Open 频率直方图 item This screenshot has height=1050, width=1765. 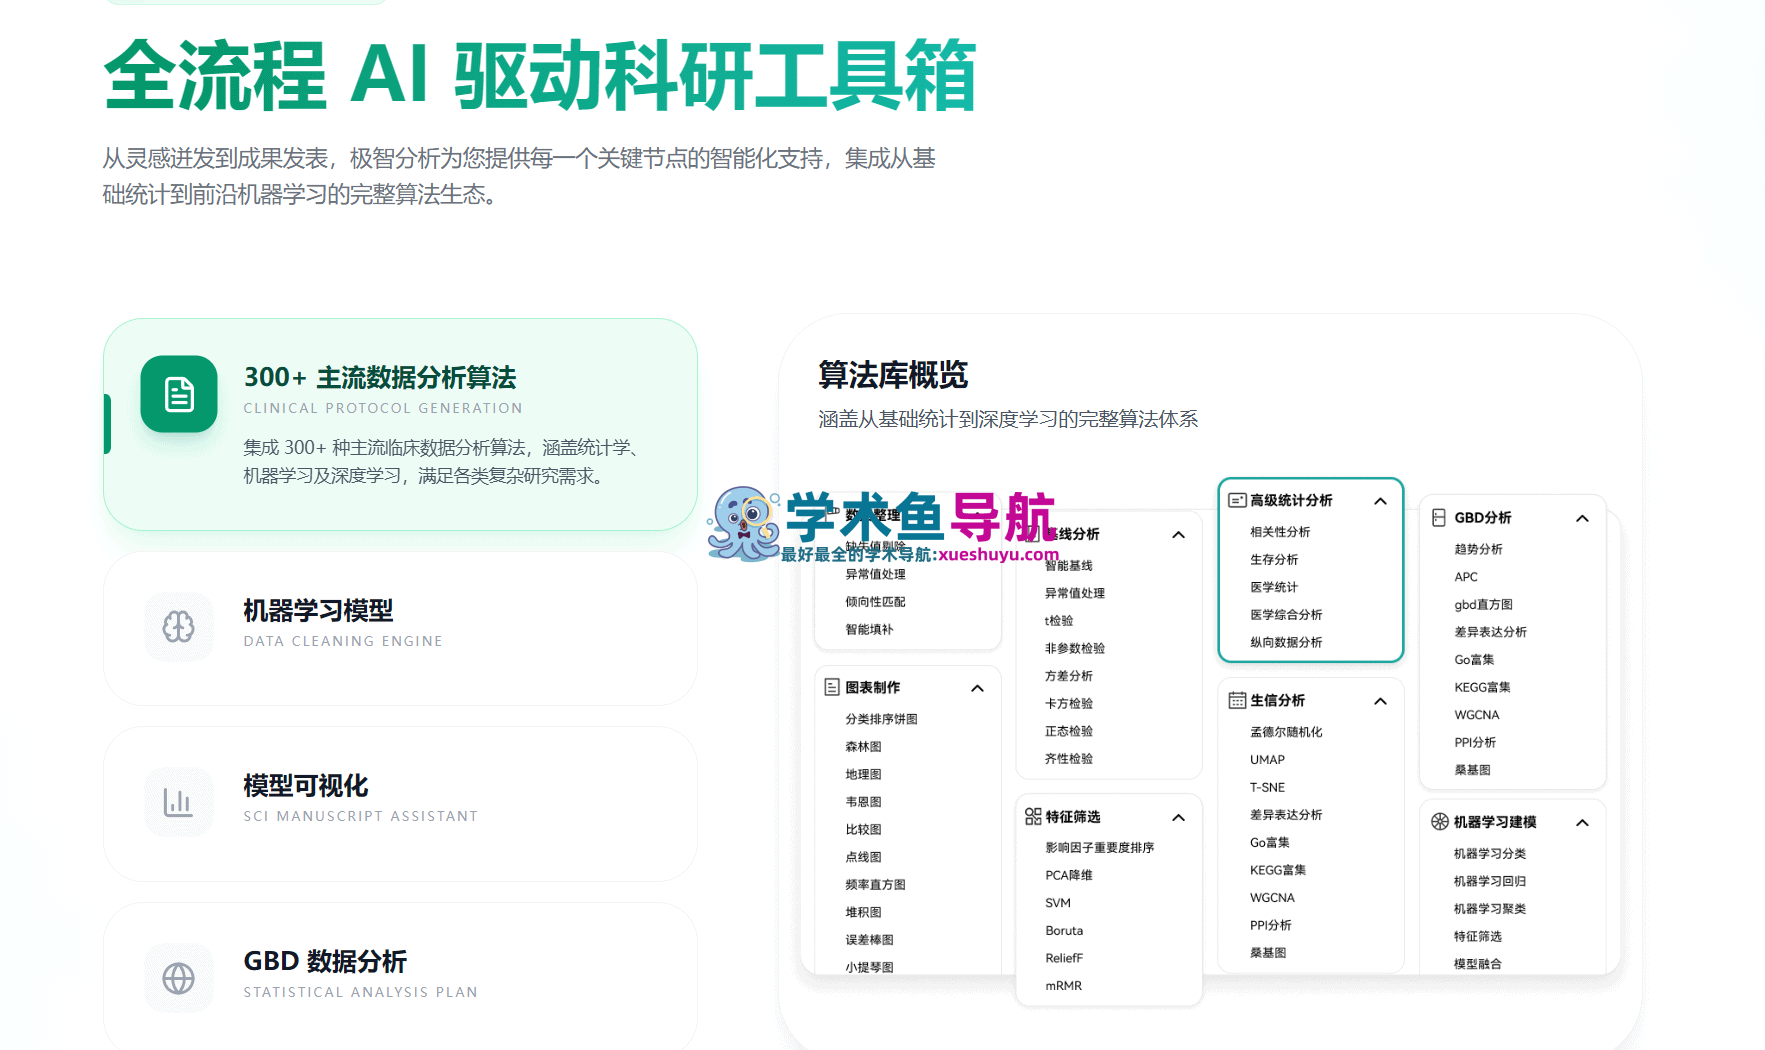[875, 884]
